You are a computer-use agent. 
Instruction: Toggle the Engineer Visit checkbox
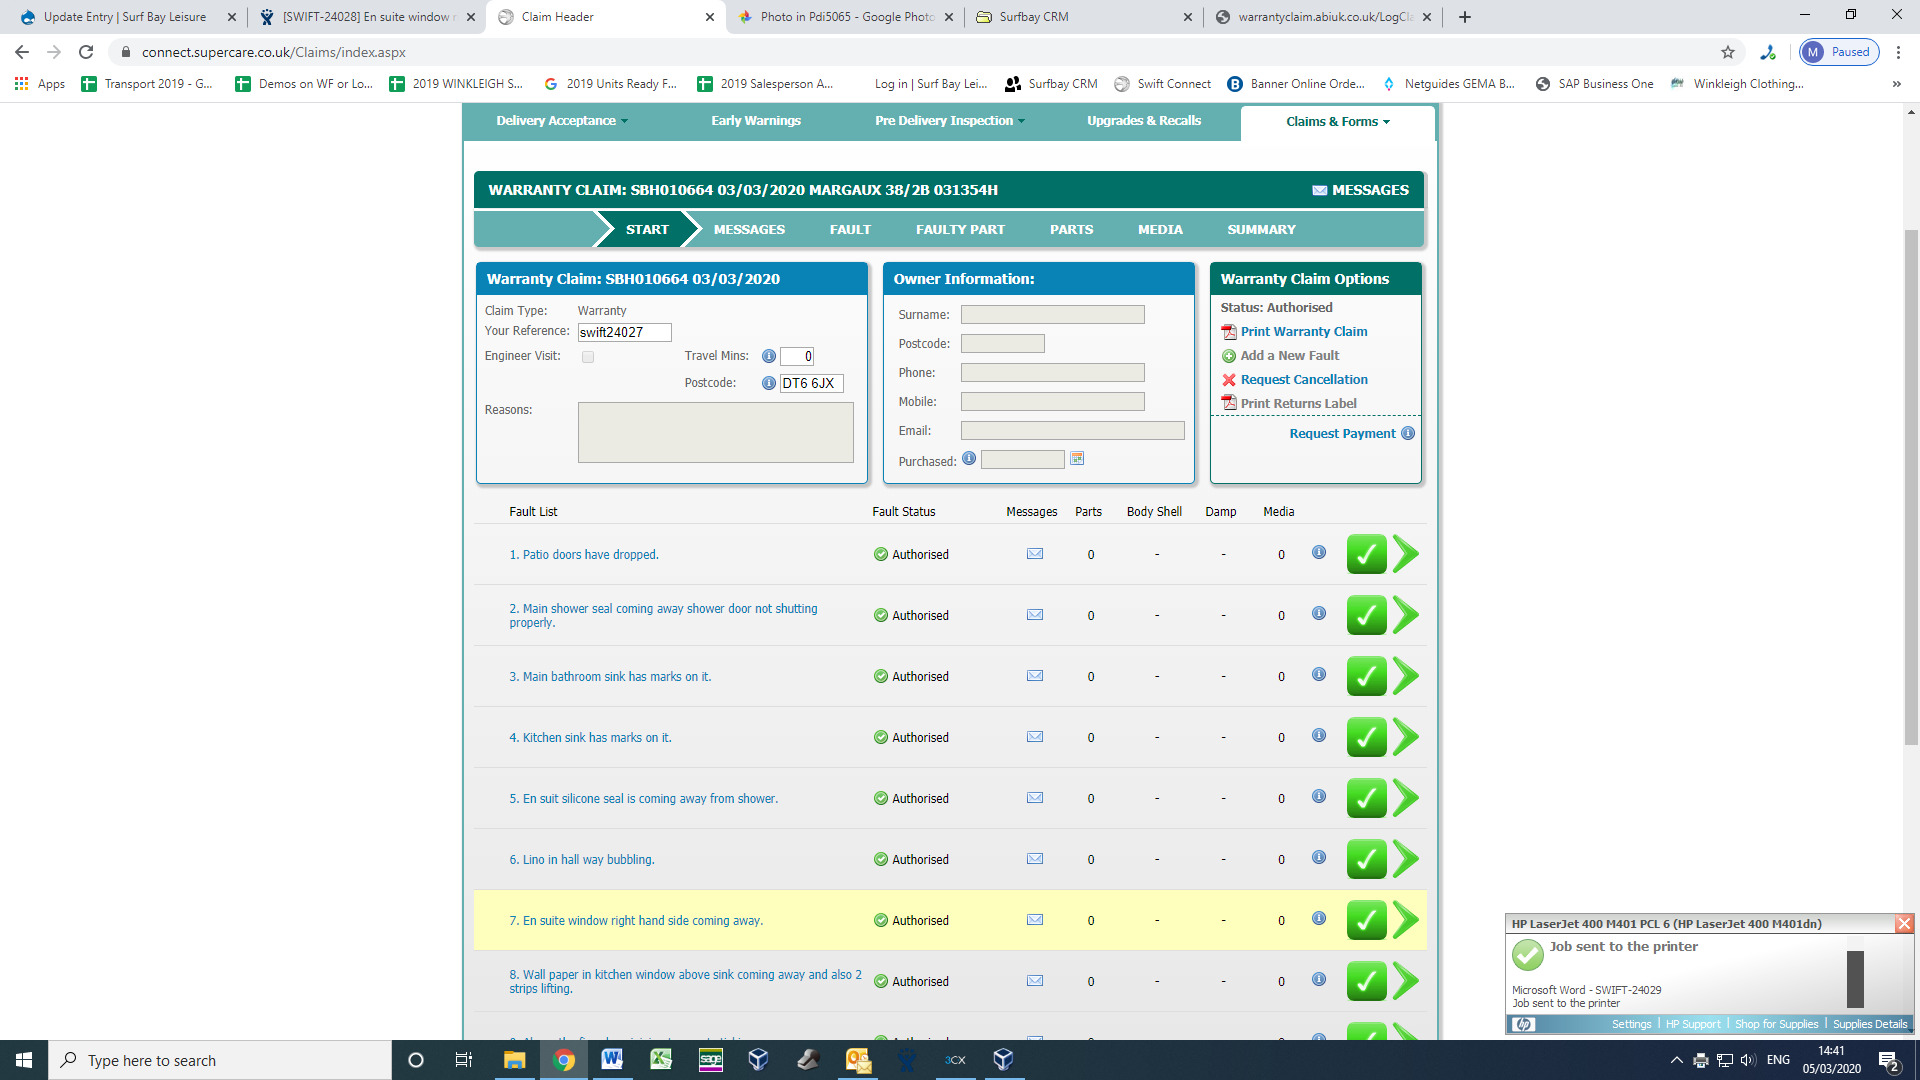[588, 357]
